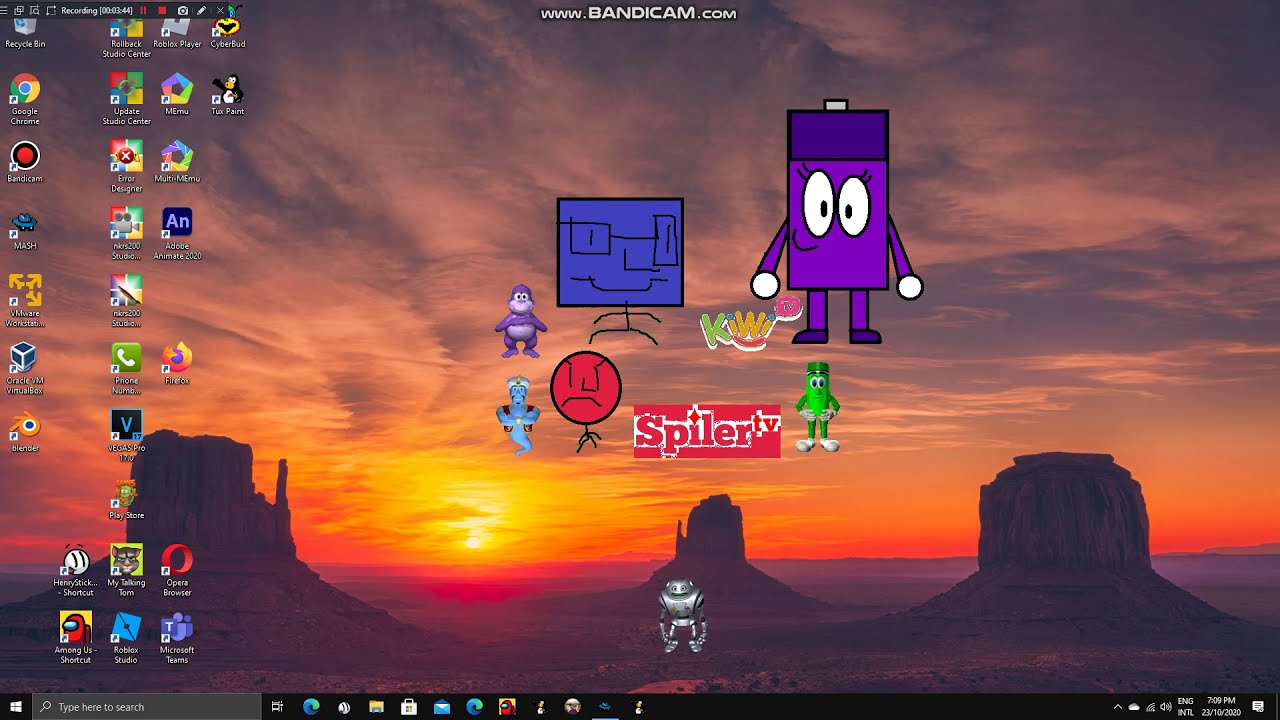1280x720 pixels.
Task: Click the purple gorilla BonziBuddy character
Action: (x=521, y=321)
